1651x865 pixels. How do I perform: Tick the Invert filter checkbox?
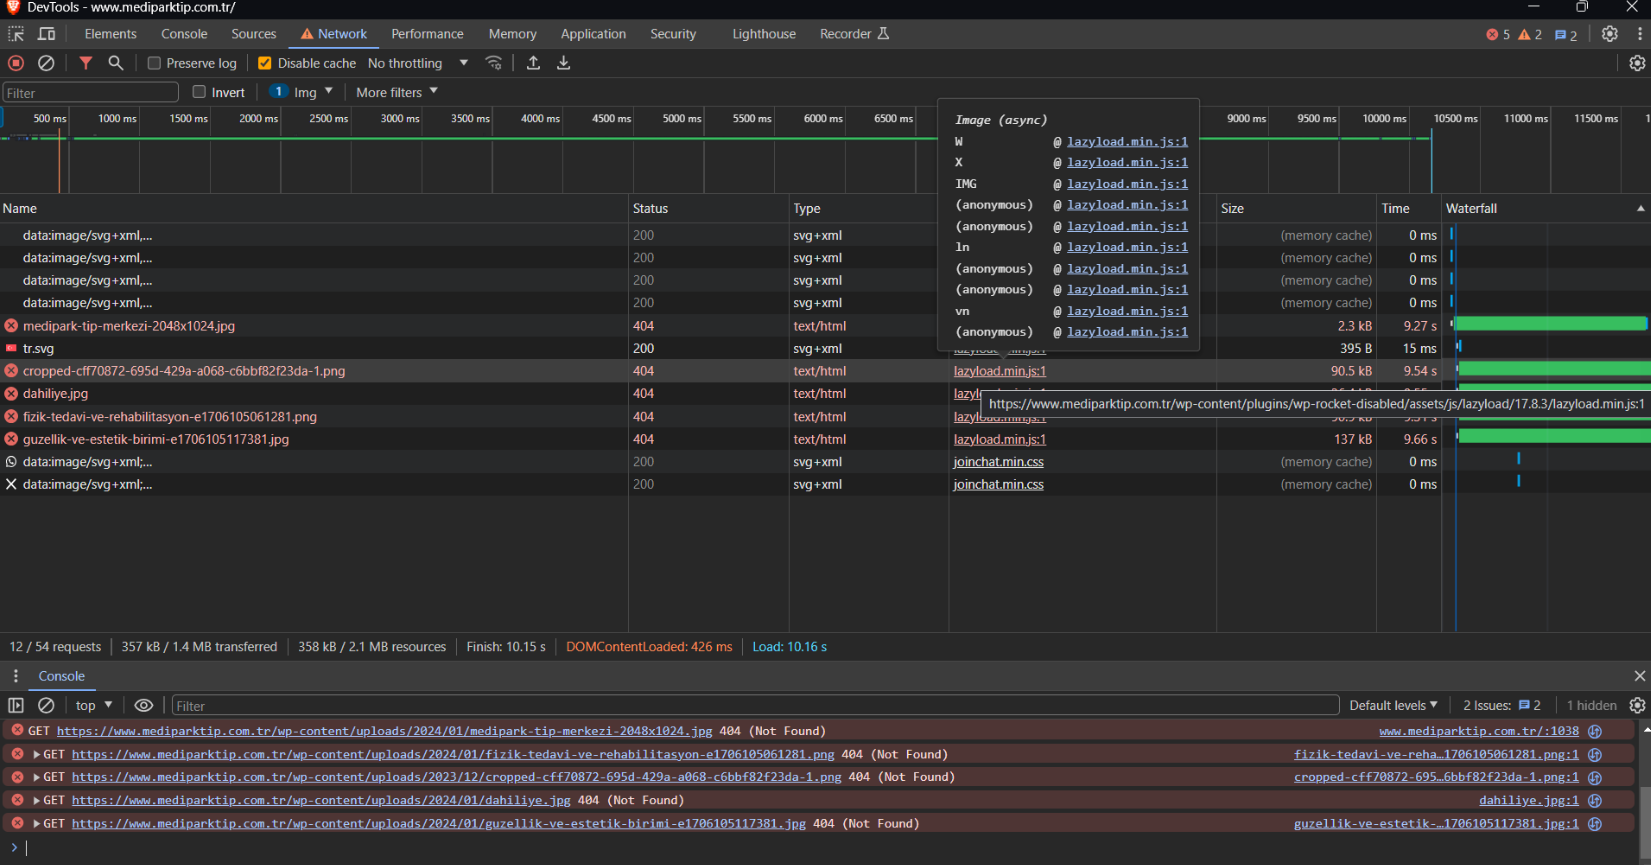click(x=199, y=92)
